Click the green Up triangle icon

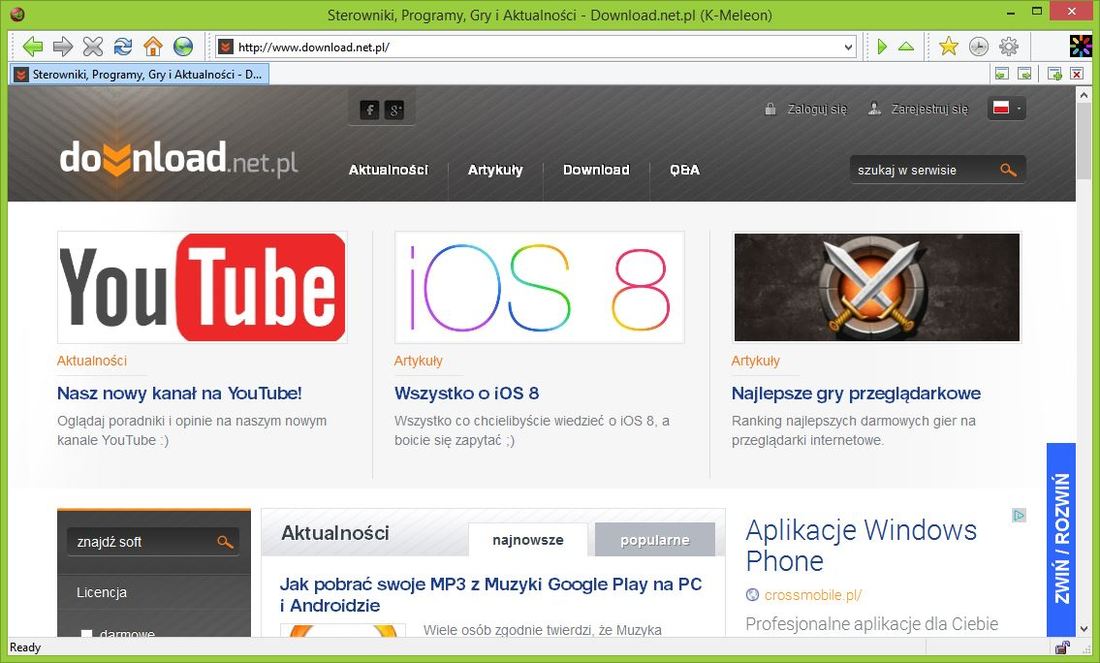coord(906,47)
